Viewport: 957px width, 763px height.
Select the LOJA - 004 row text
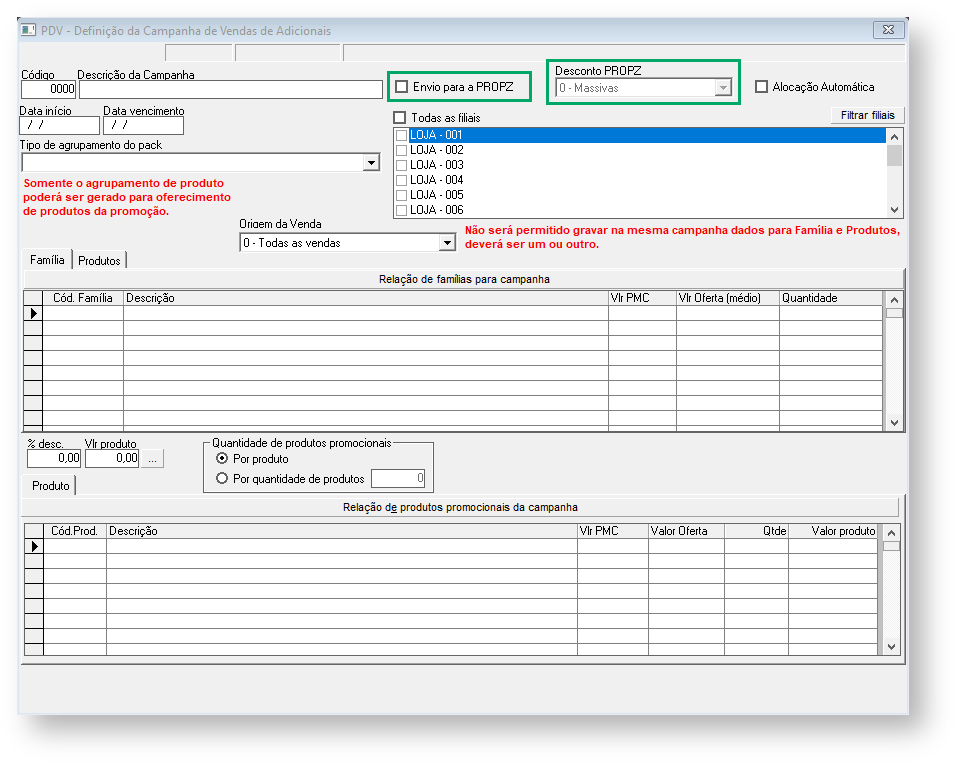pos(436,180)
